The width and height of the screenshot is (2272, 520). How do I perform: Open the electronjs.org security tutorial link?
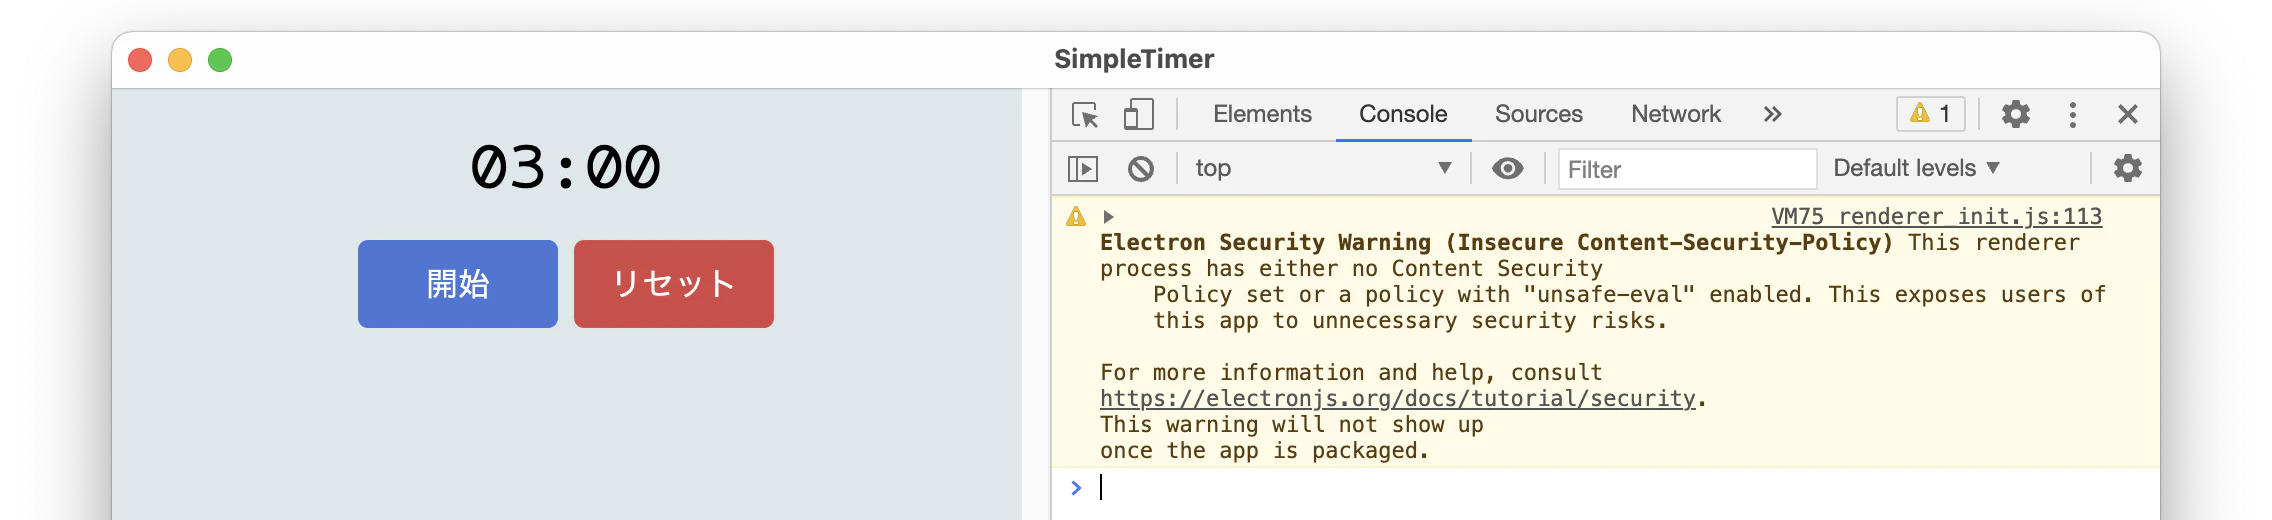click(x=1398, y=398)
